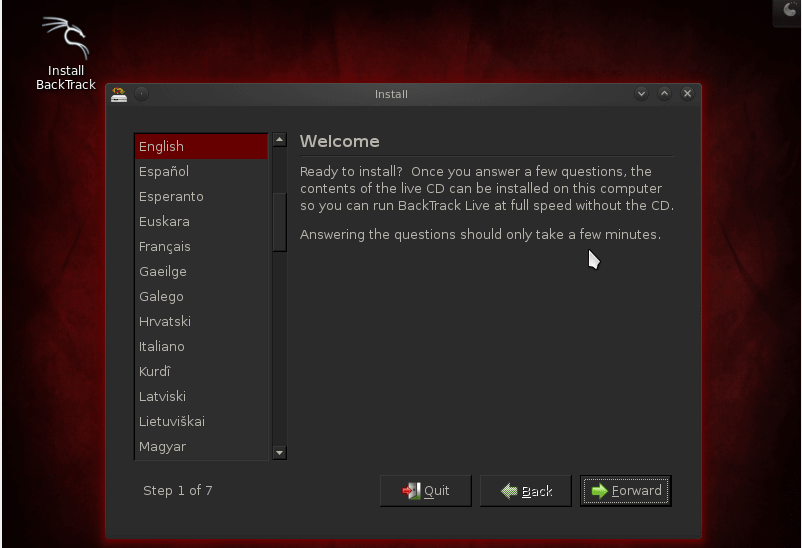Viewport: 802px width, 548px height.
Task: Click the crescent icon in the top-right corner
Action: [789, 10]
